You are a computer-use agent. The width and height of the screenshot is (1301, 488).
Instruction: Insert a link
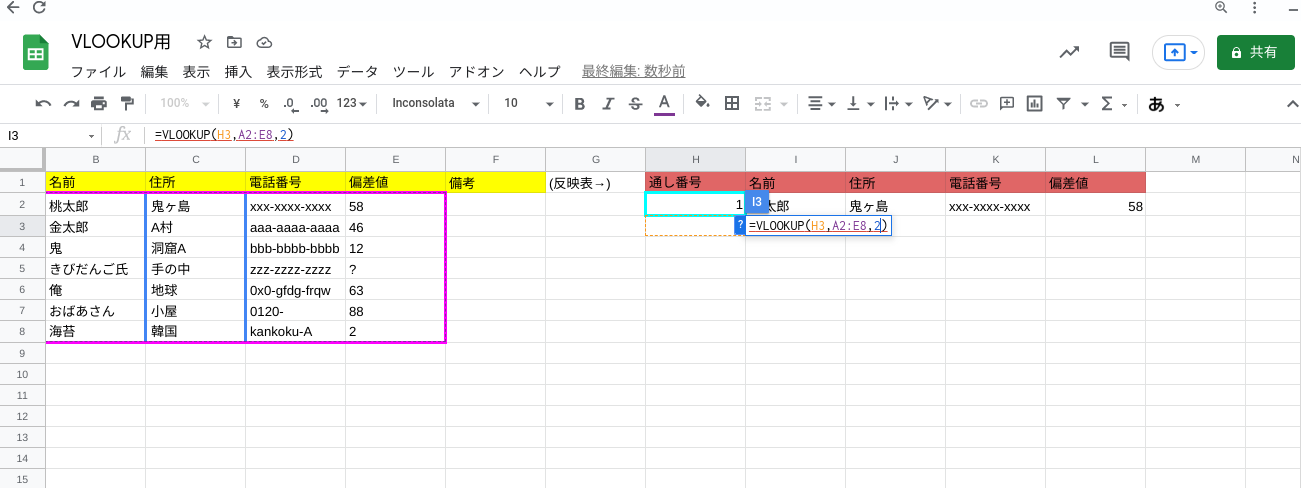(x=979, y=103)
